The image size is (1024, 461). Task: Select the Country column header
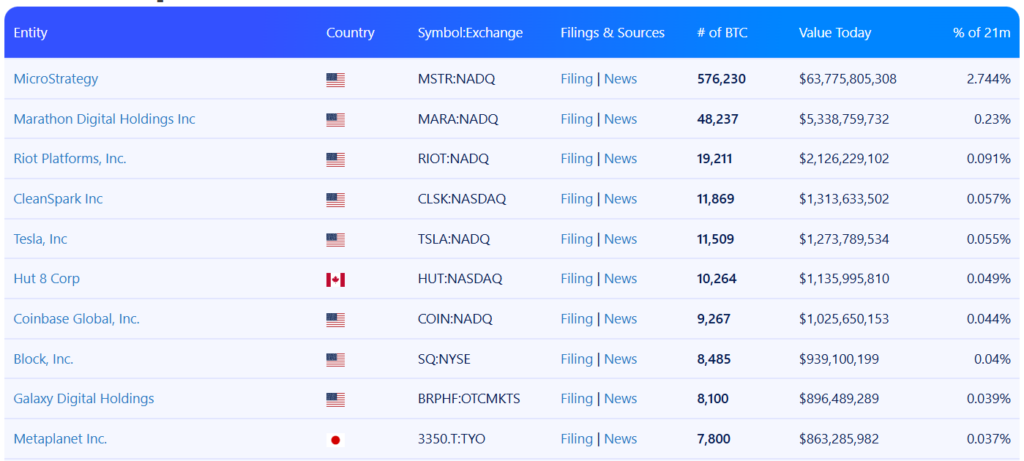point(350,33)
